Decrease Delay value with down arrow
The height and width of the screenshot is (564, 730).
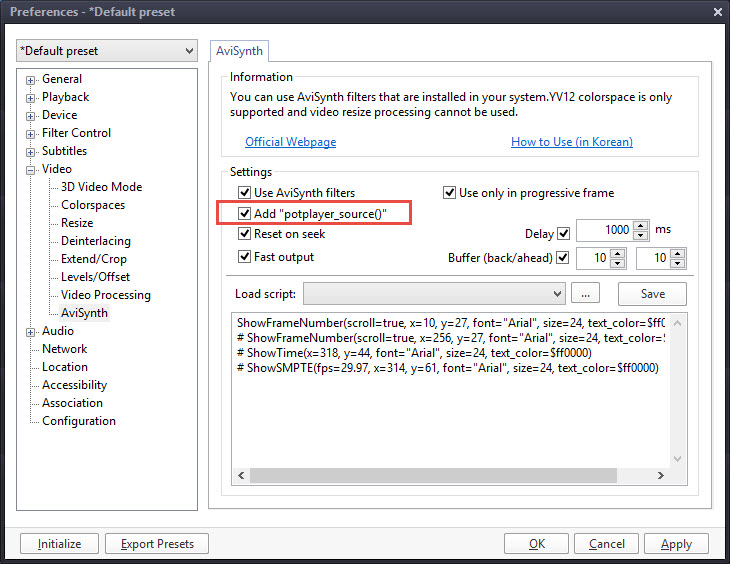click(x=641, y=235)
